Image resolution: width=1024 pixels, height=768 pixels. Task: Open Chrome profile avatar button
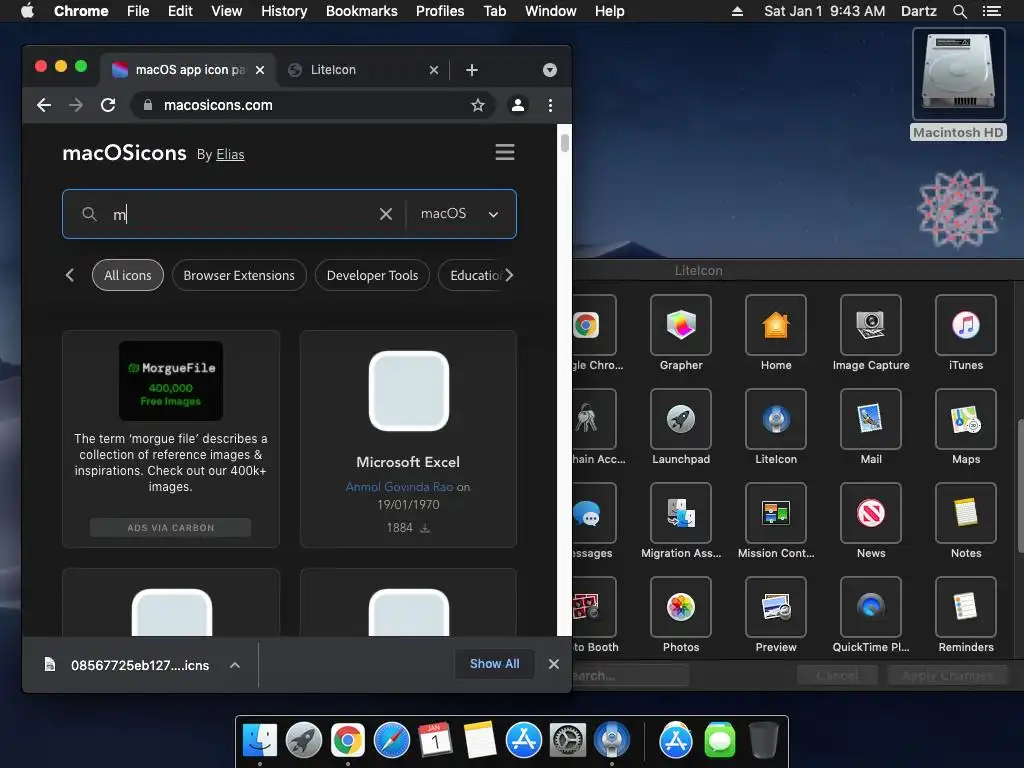pos(518,105)
